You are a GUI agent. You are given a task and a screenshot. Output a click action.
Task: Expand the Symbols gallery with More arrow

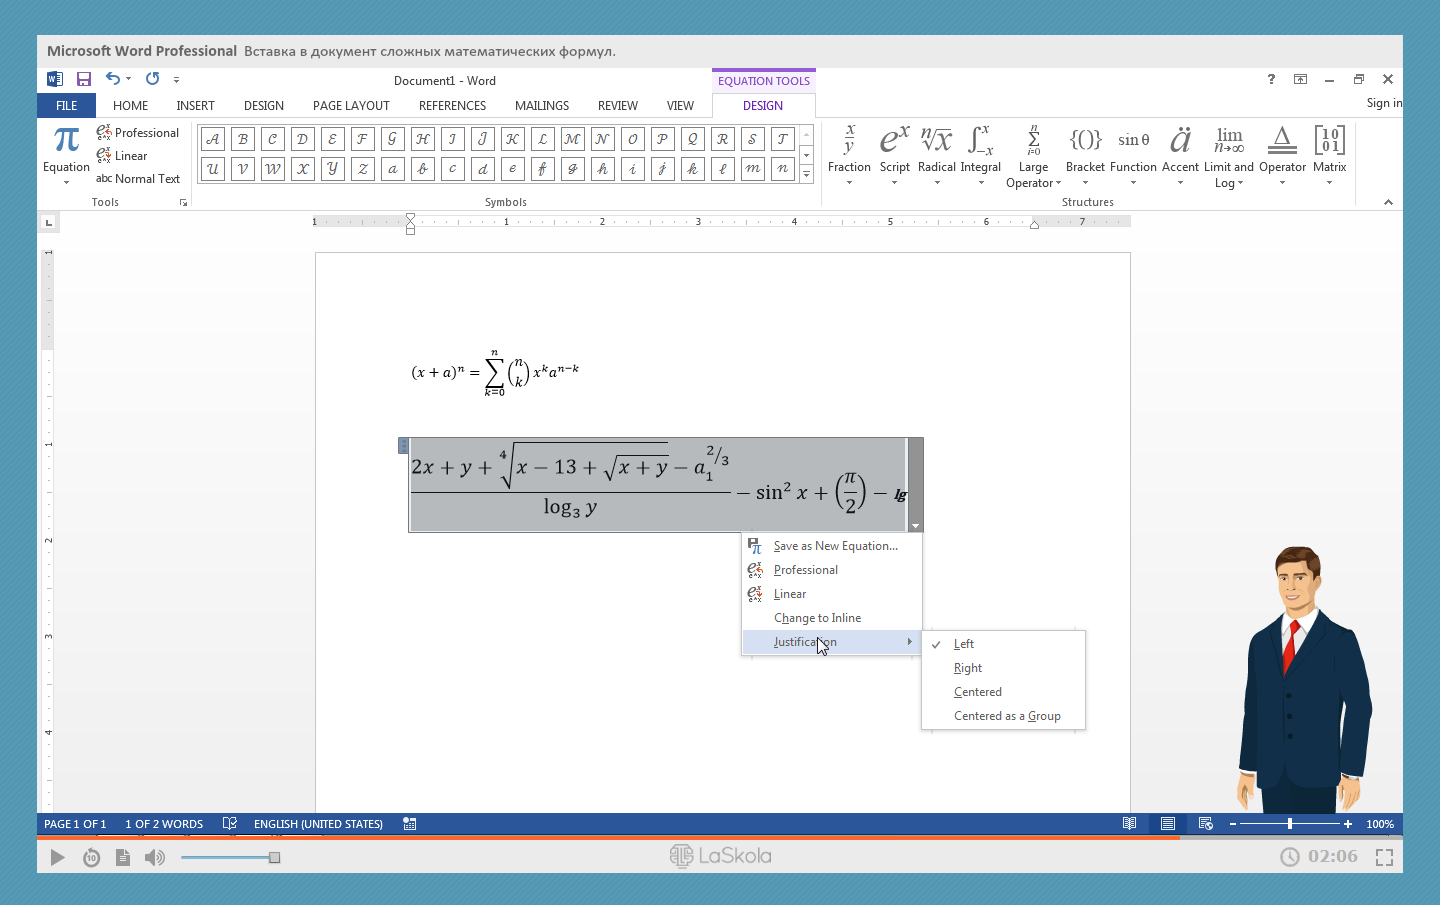(806, 174)
